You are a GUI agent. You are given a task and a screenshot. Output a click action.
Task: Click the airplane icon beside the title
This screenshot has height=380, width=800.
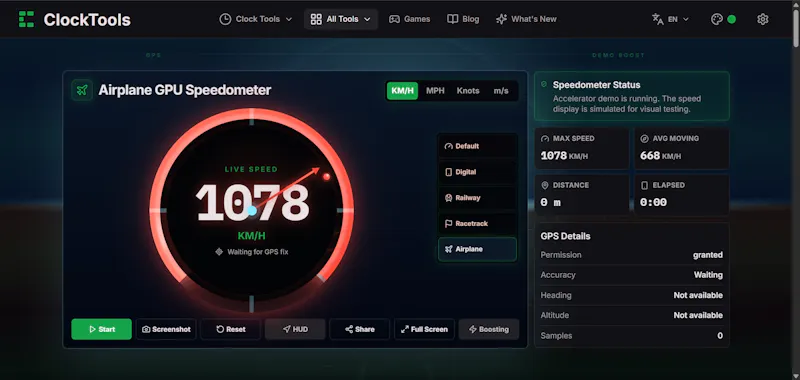(x=82, y=90)
